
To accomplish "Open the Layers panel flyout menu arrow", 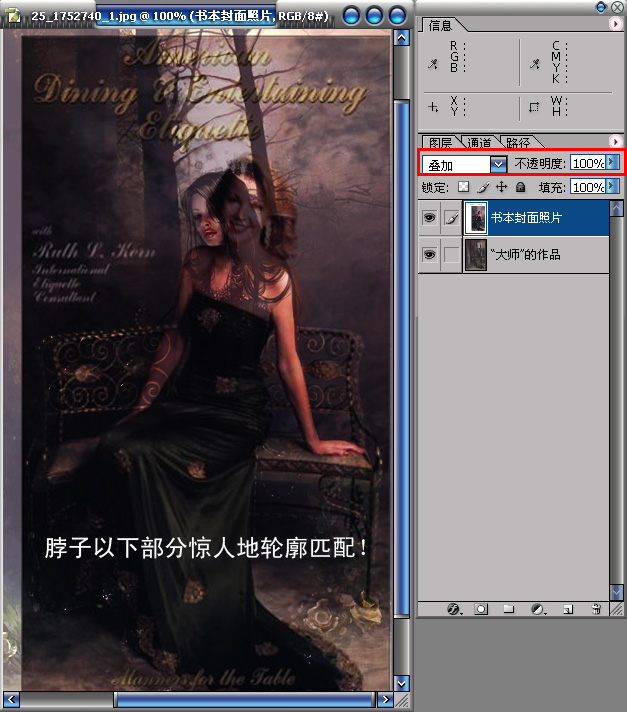I will point(616,142).
